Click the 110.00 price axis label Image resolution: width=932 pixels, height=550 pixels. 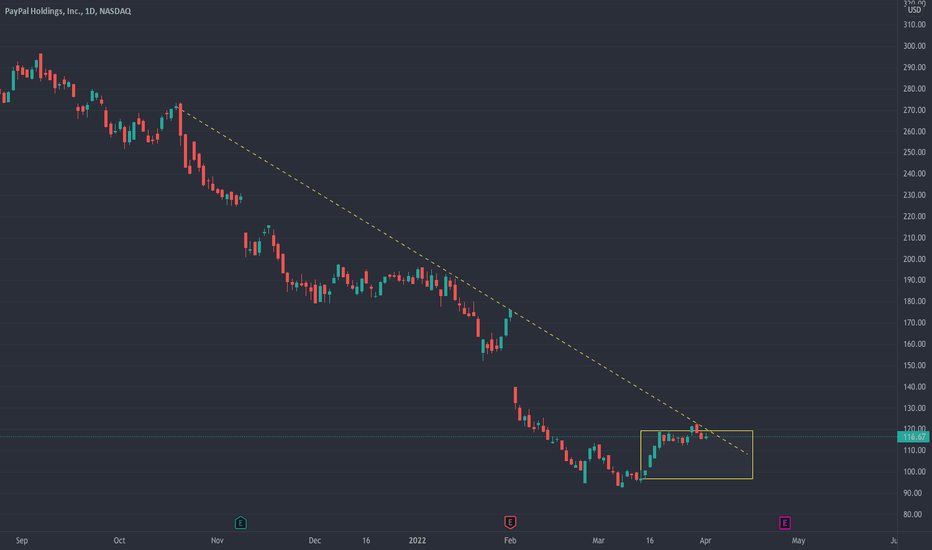914,451
